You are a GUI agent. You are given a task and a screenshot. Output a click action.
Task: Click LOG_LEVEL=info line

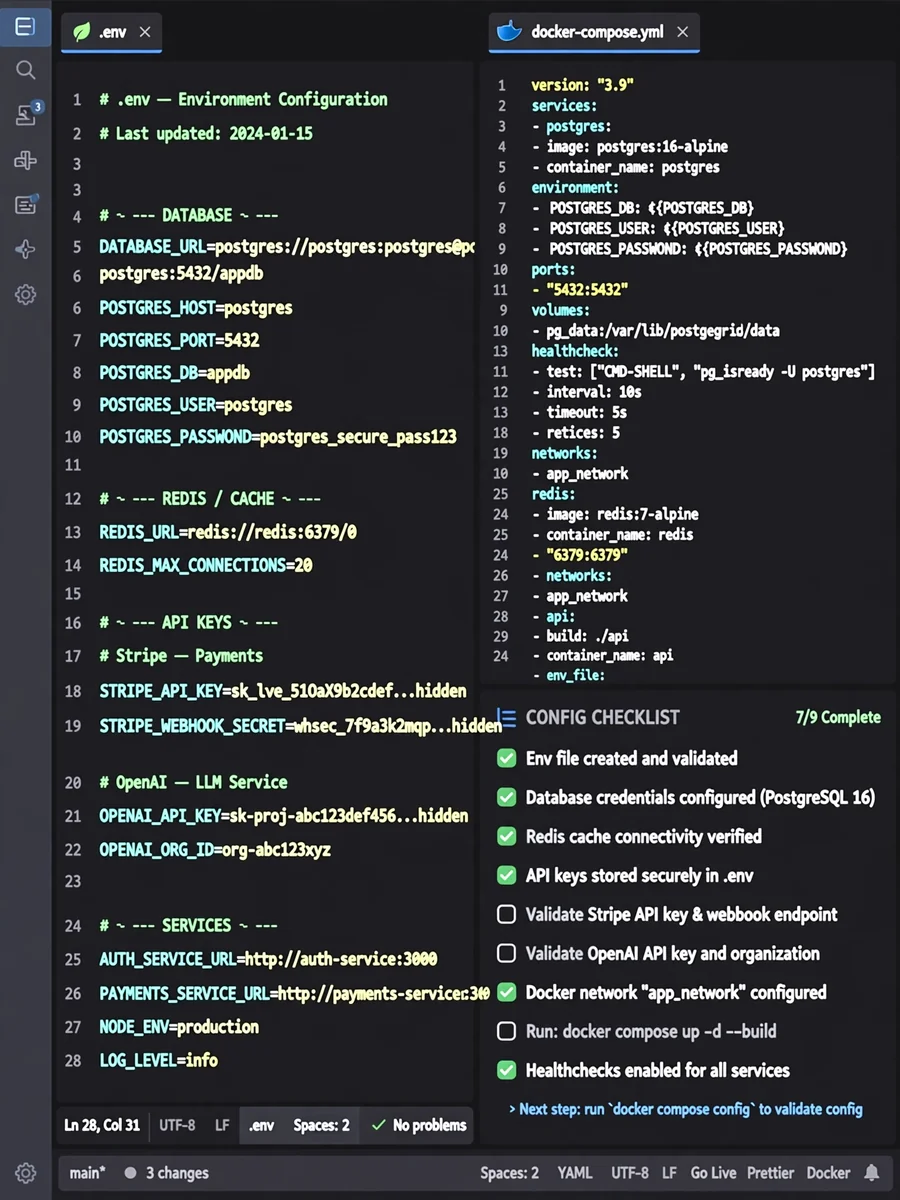(158, 1060)
